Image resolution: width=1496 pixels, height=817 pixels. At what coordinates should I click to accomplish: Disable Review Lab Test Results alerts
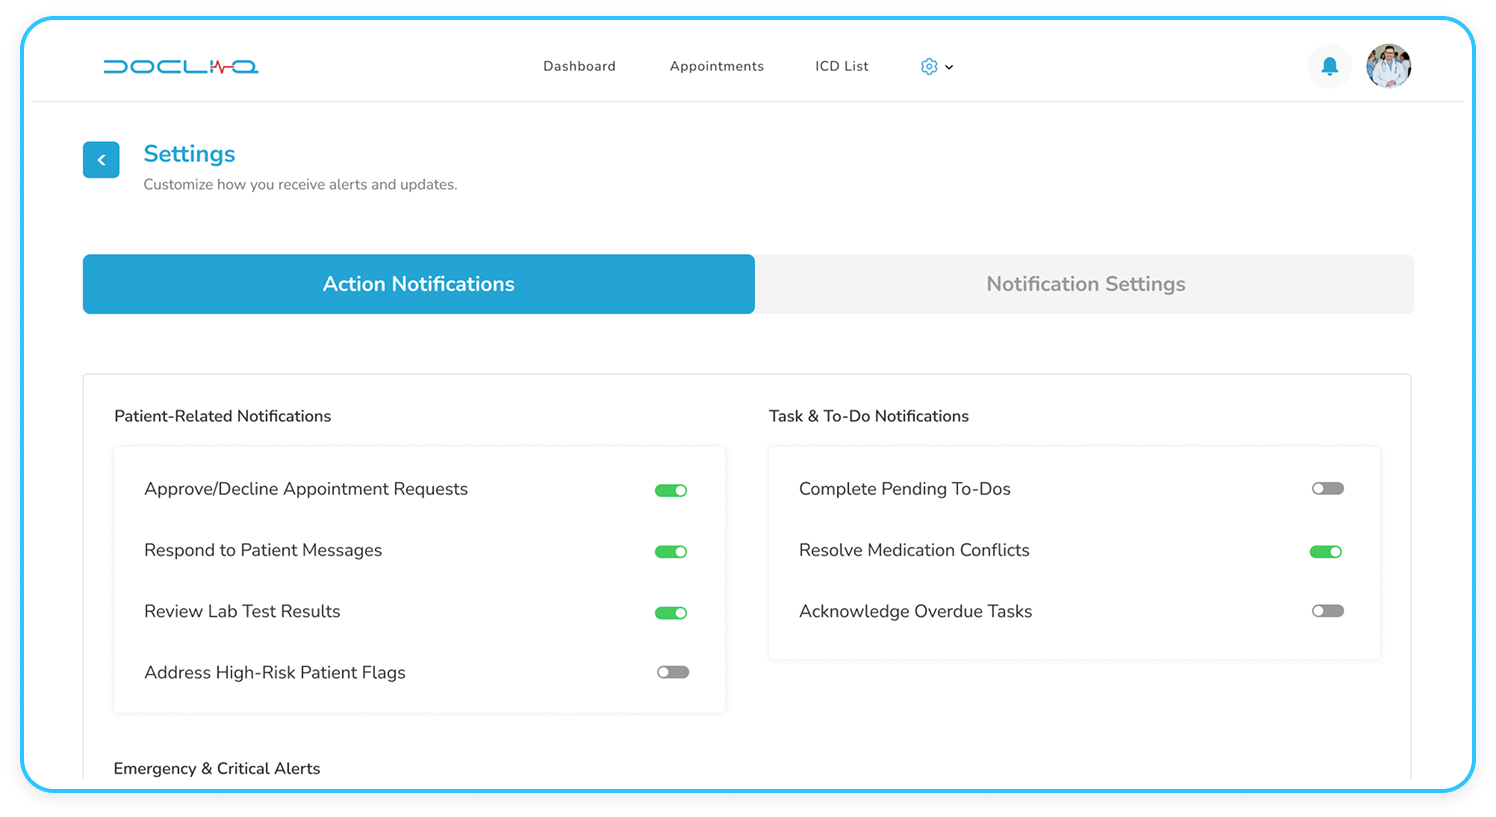(672, 612)
